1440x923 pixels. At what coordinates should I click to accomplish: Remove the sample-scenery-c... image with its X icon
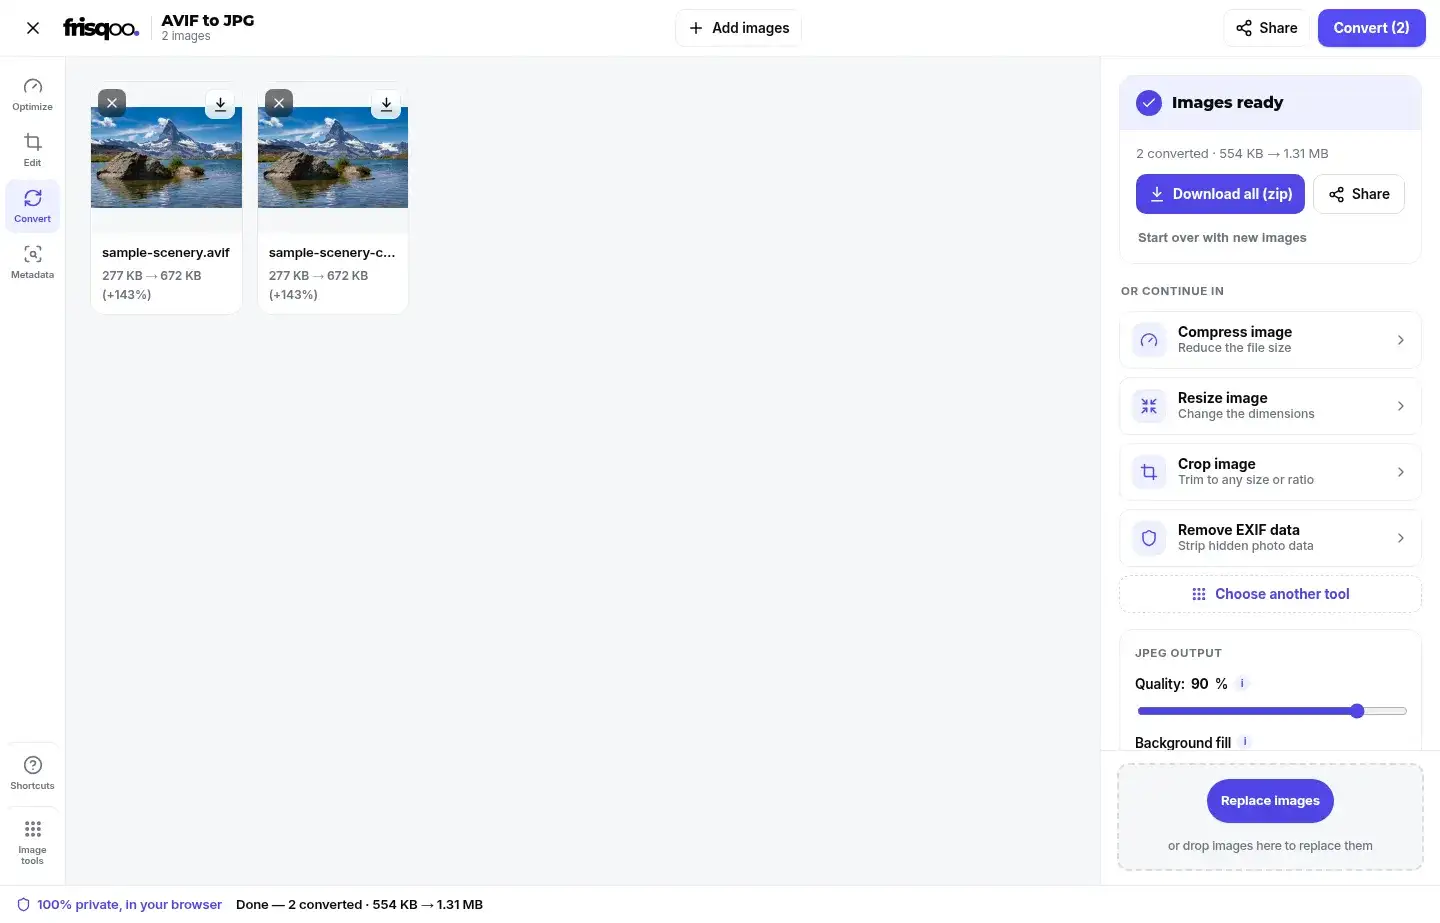279,103
